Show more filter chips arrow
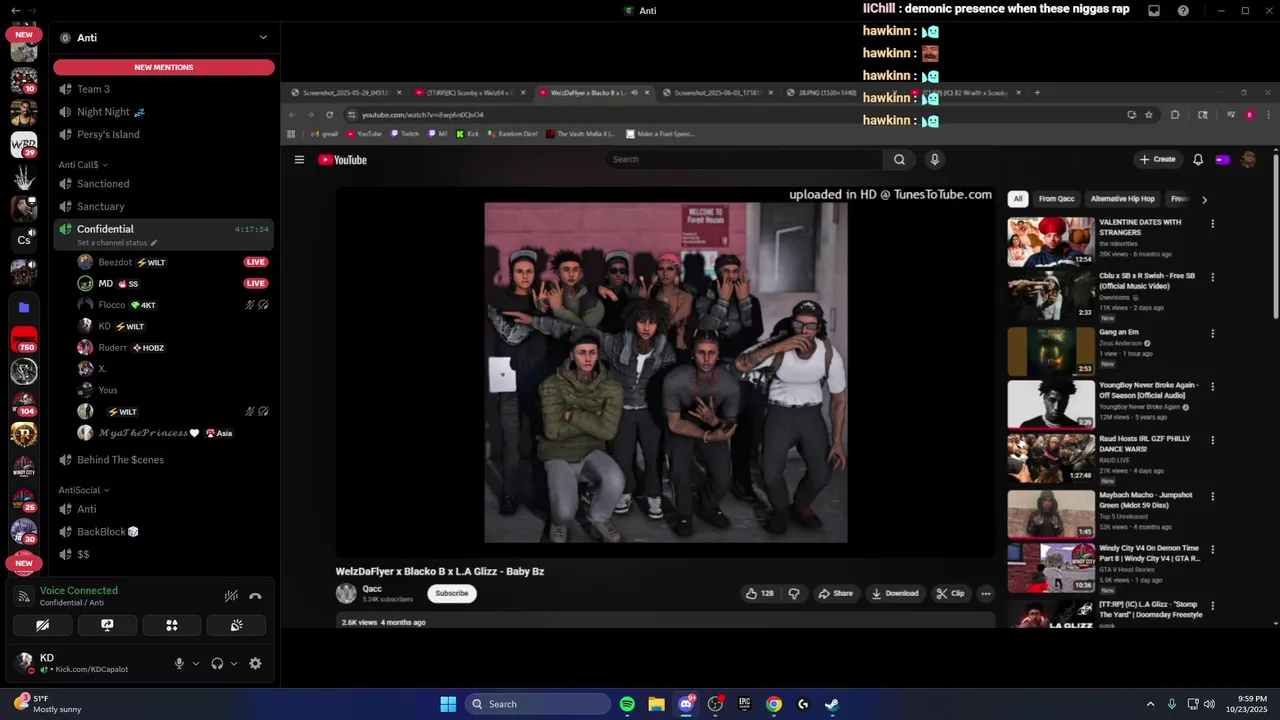This screenshot has width=1280, height=720. pos(1204,200)
